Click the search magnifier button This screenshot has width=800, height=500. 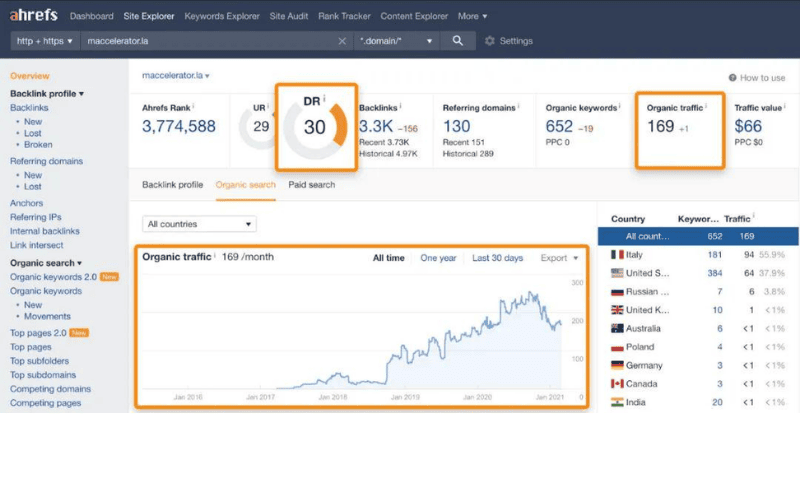tap(458, 41)
